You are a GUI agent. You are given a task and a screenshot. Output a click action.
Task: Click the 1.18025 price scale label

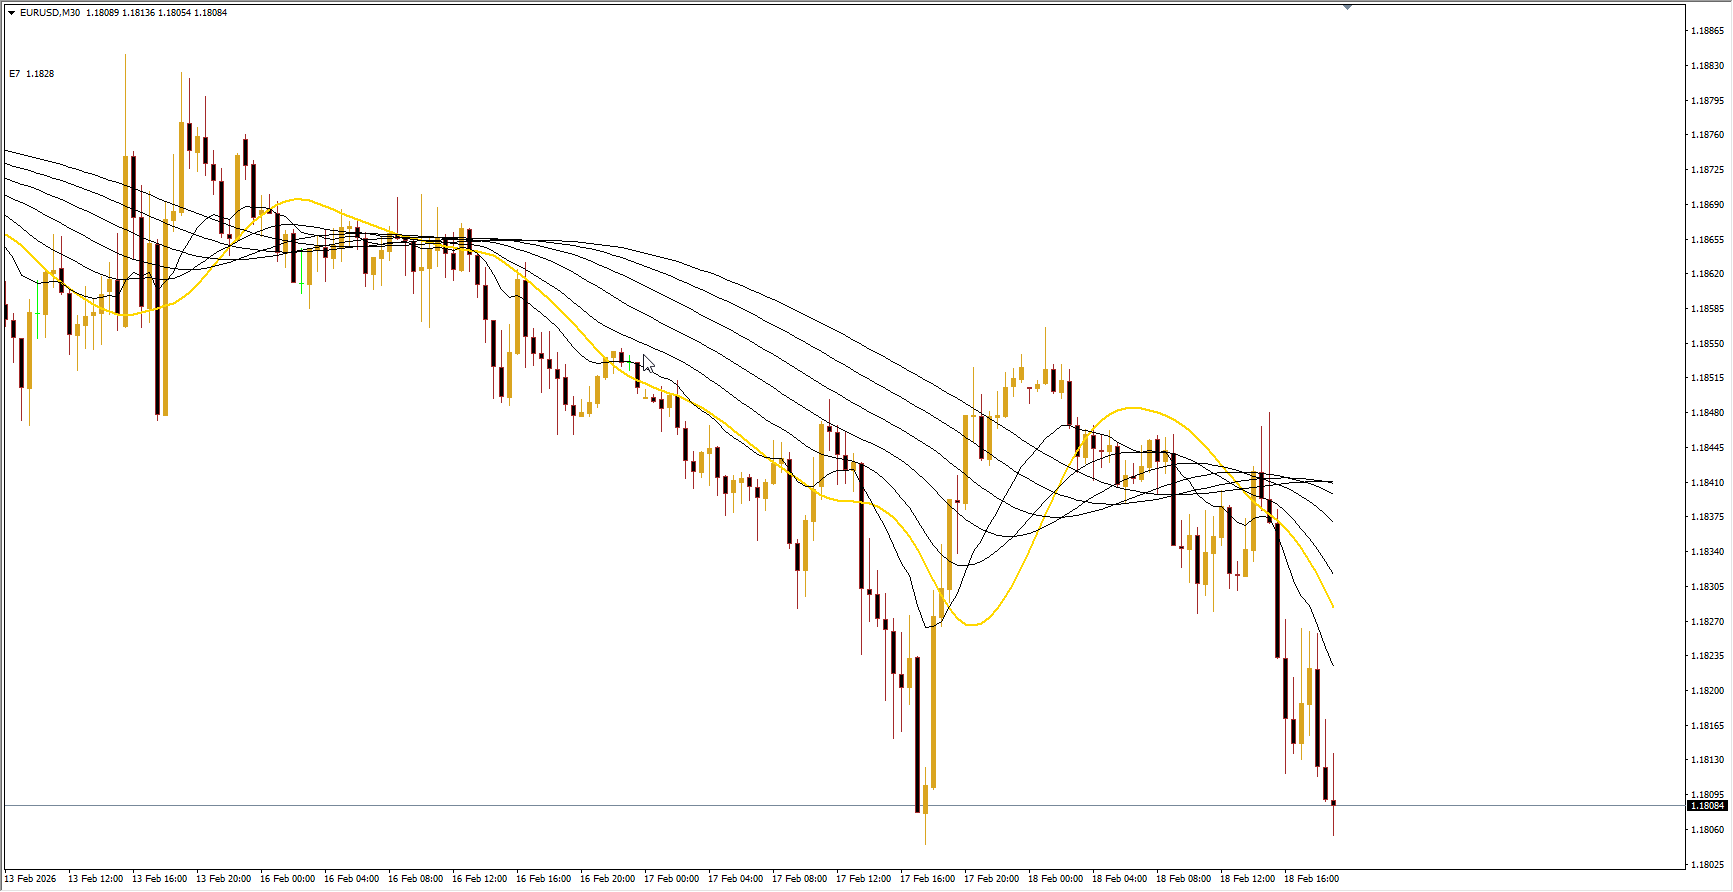click(1707, 865)
